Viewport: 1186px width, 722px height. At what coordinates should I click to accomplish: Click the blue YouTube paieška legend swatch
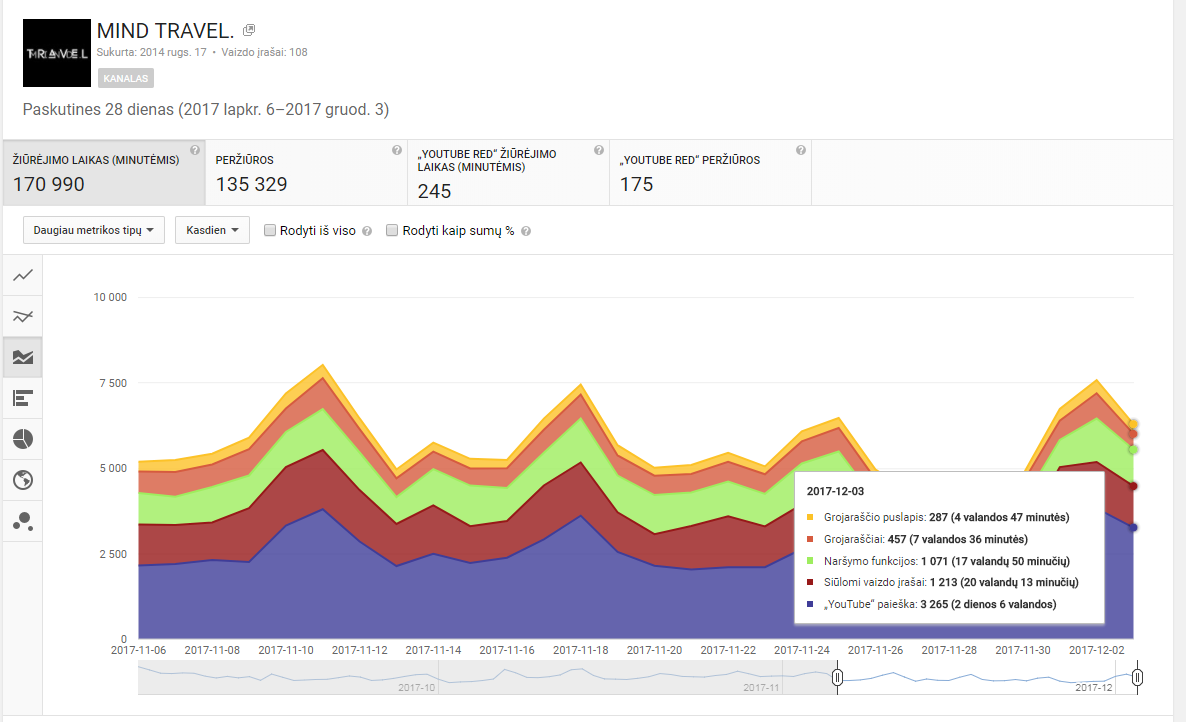pyautogui.click(x=810, y=604)
